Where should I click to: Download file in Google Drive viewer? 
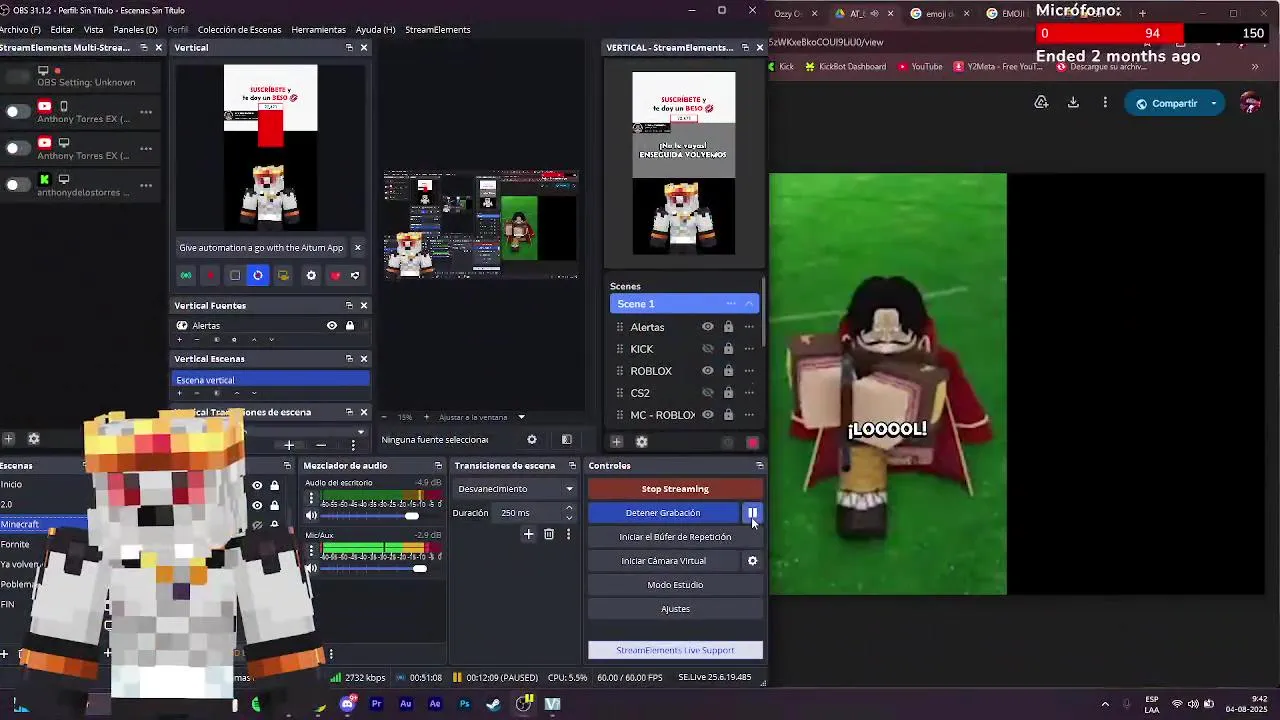click(x=1073, y=102)
